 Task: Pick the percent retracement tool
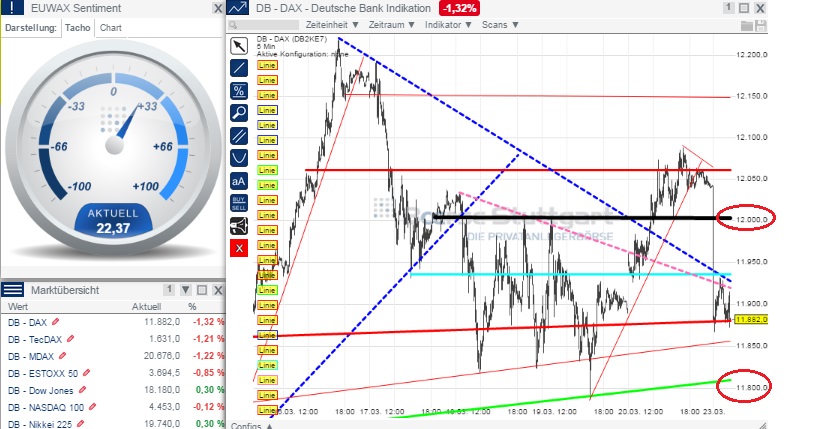[239, 91]
